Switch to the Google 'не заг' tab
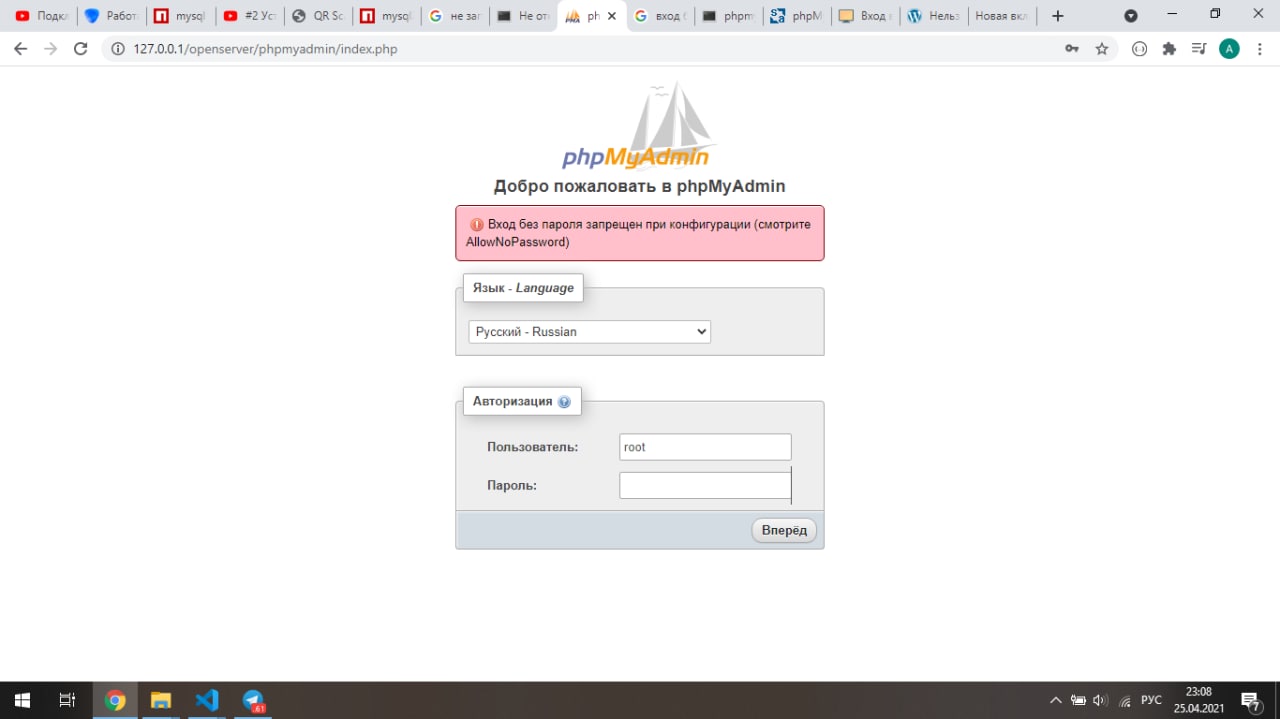The height and width of the screenshot is (719, 1280). click(x=453, y=16)
